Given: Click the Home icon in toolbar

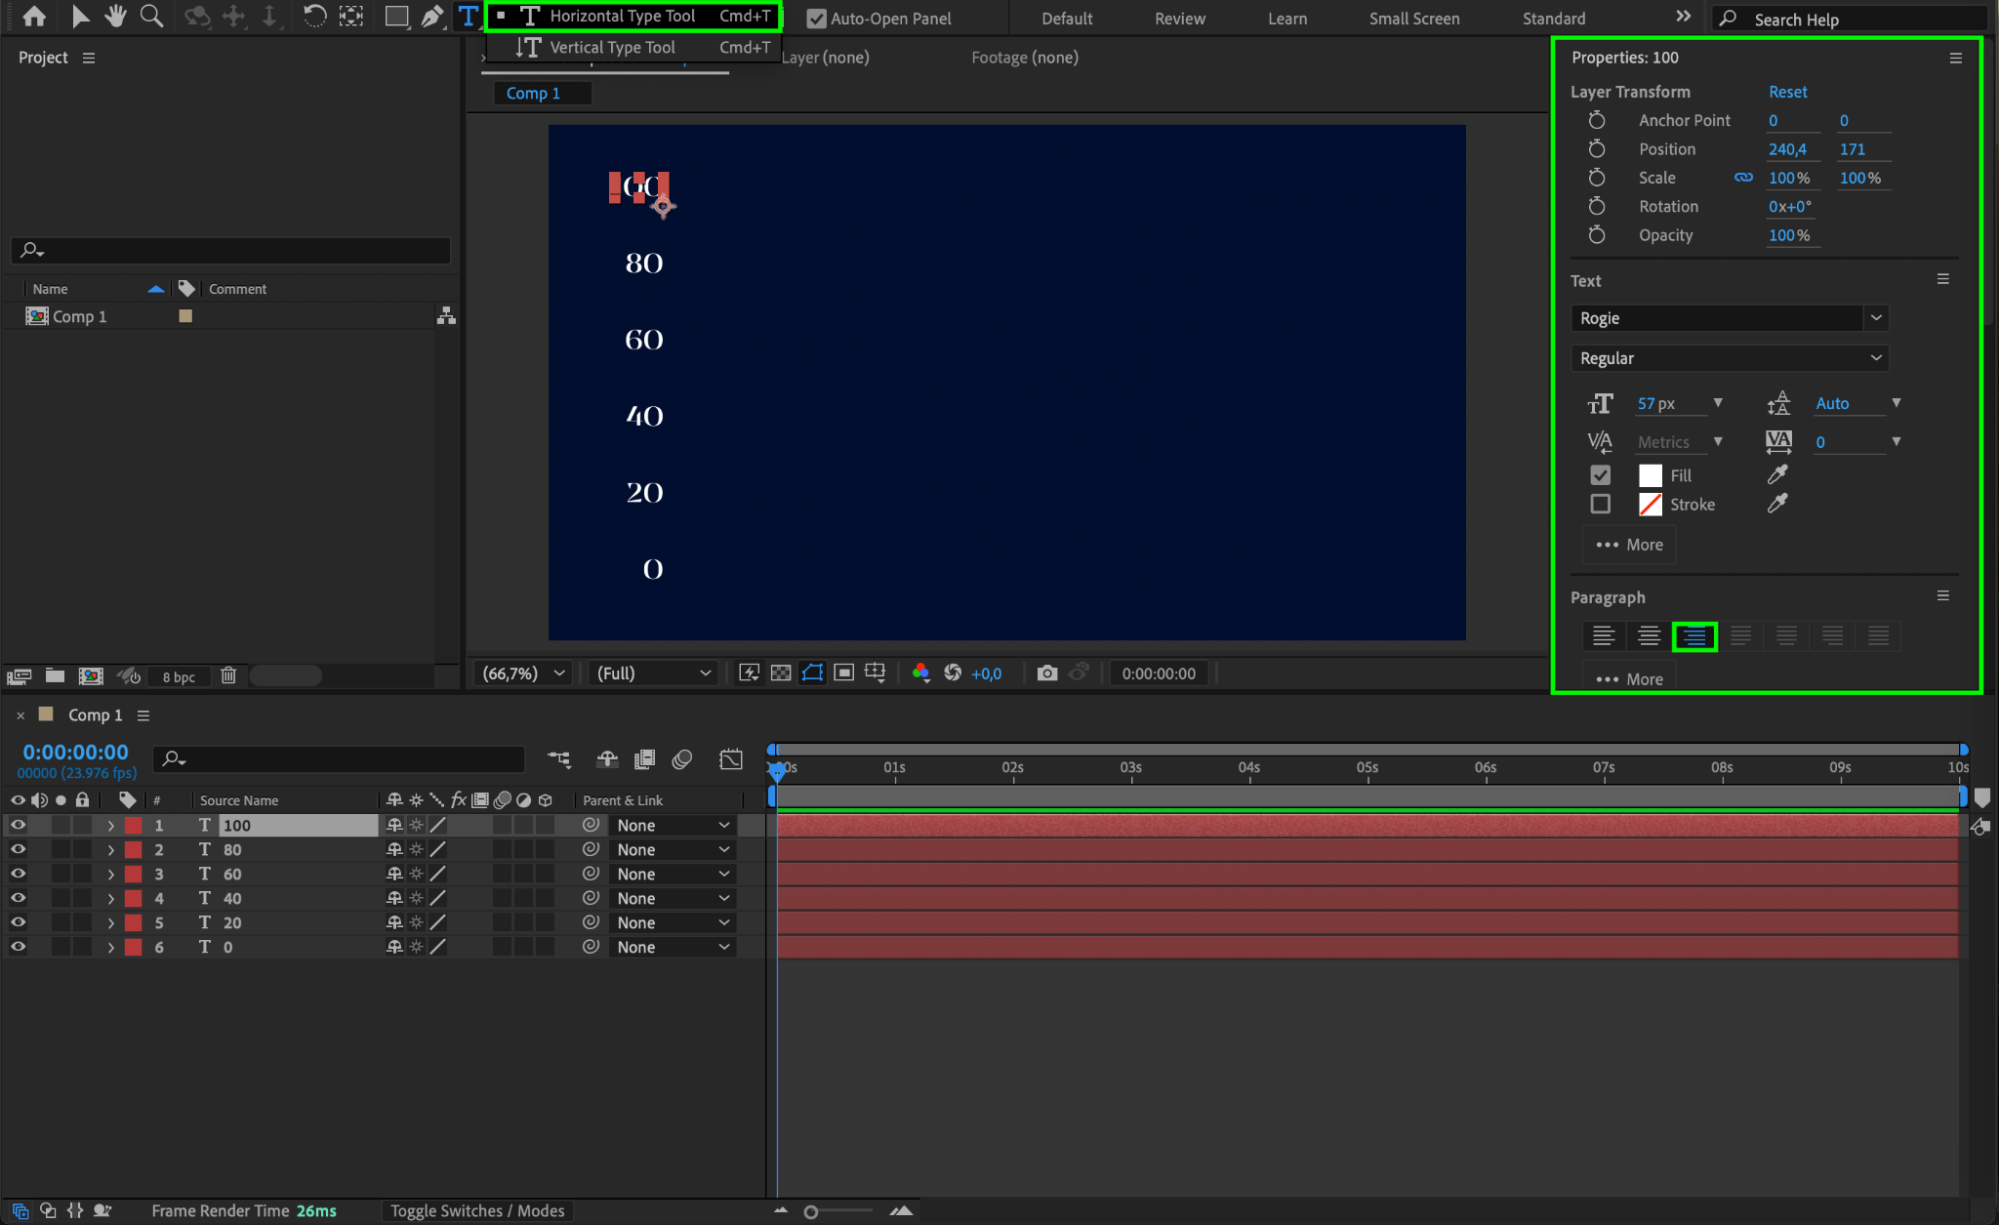Looking at the screenshot, I should pyautogui.click(x=34, y=16).
